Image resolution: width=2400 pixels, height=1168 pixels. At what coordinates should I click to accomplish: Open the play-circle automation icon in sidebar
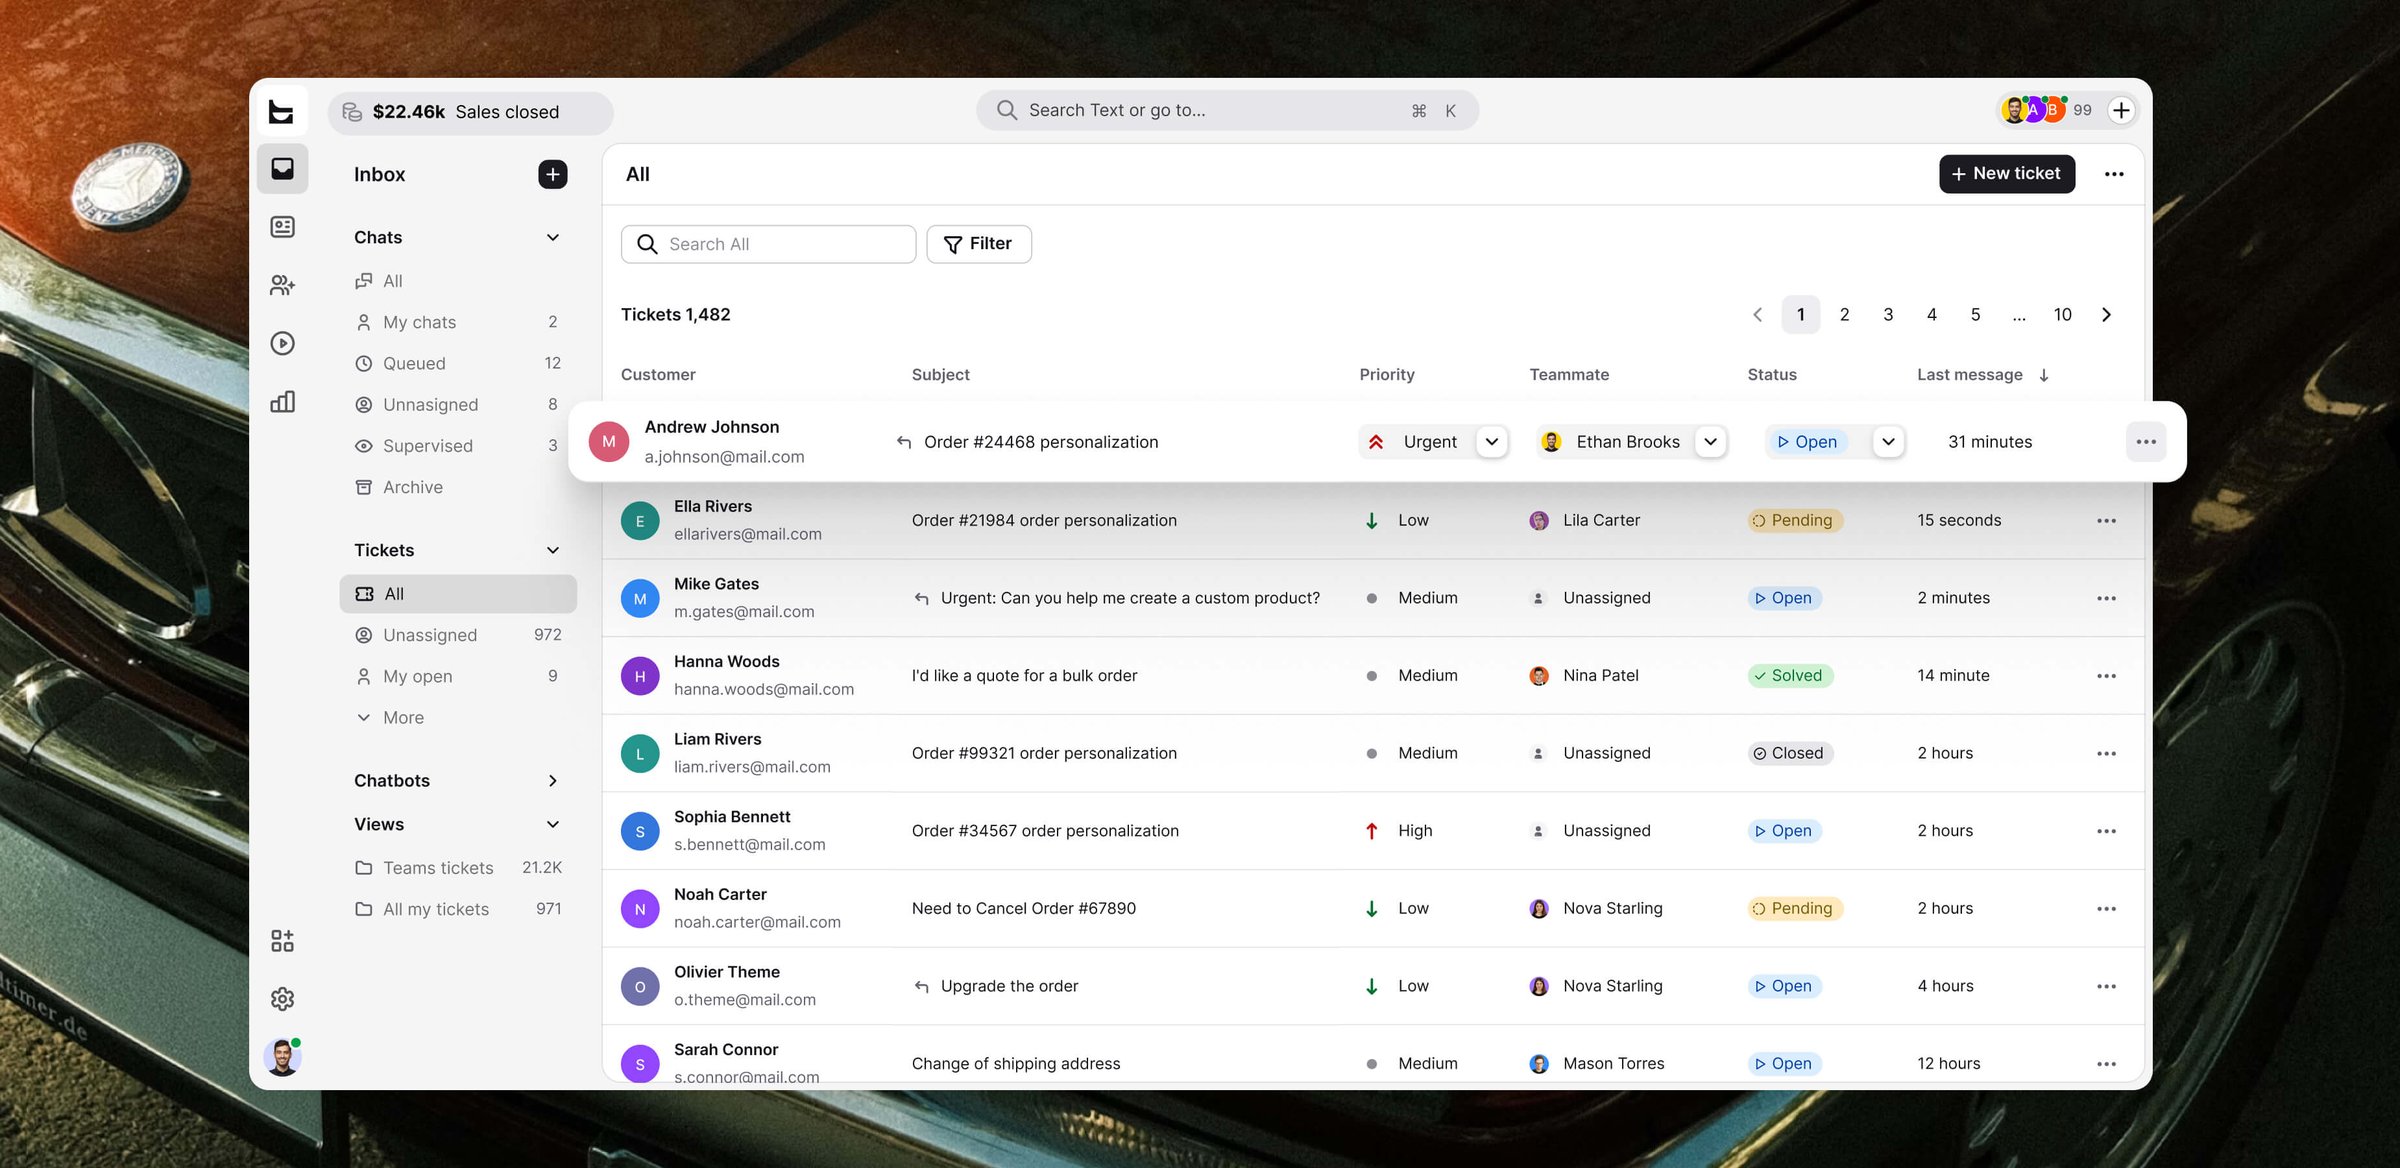283,343
